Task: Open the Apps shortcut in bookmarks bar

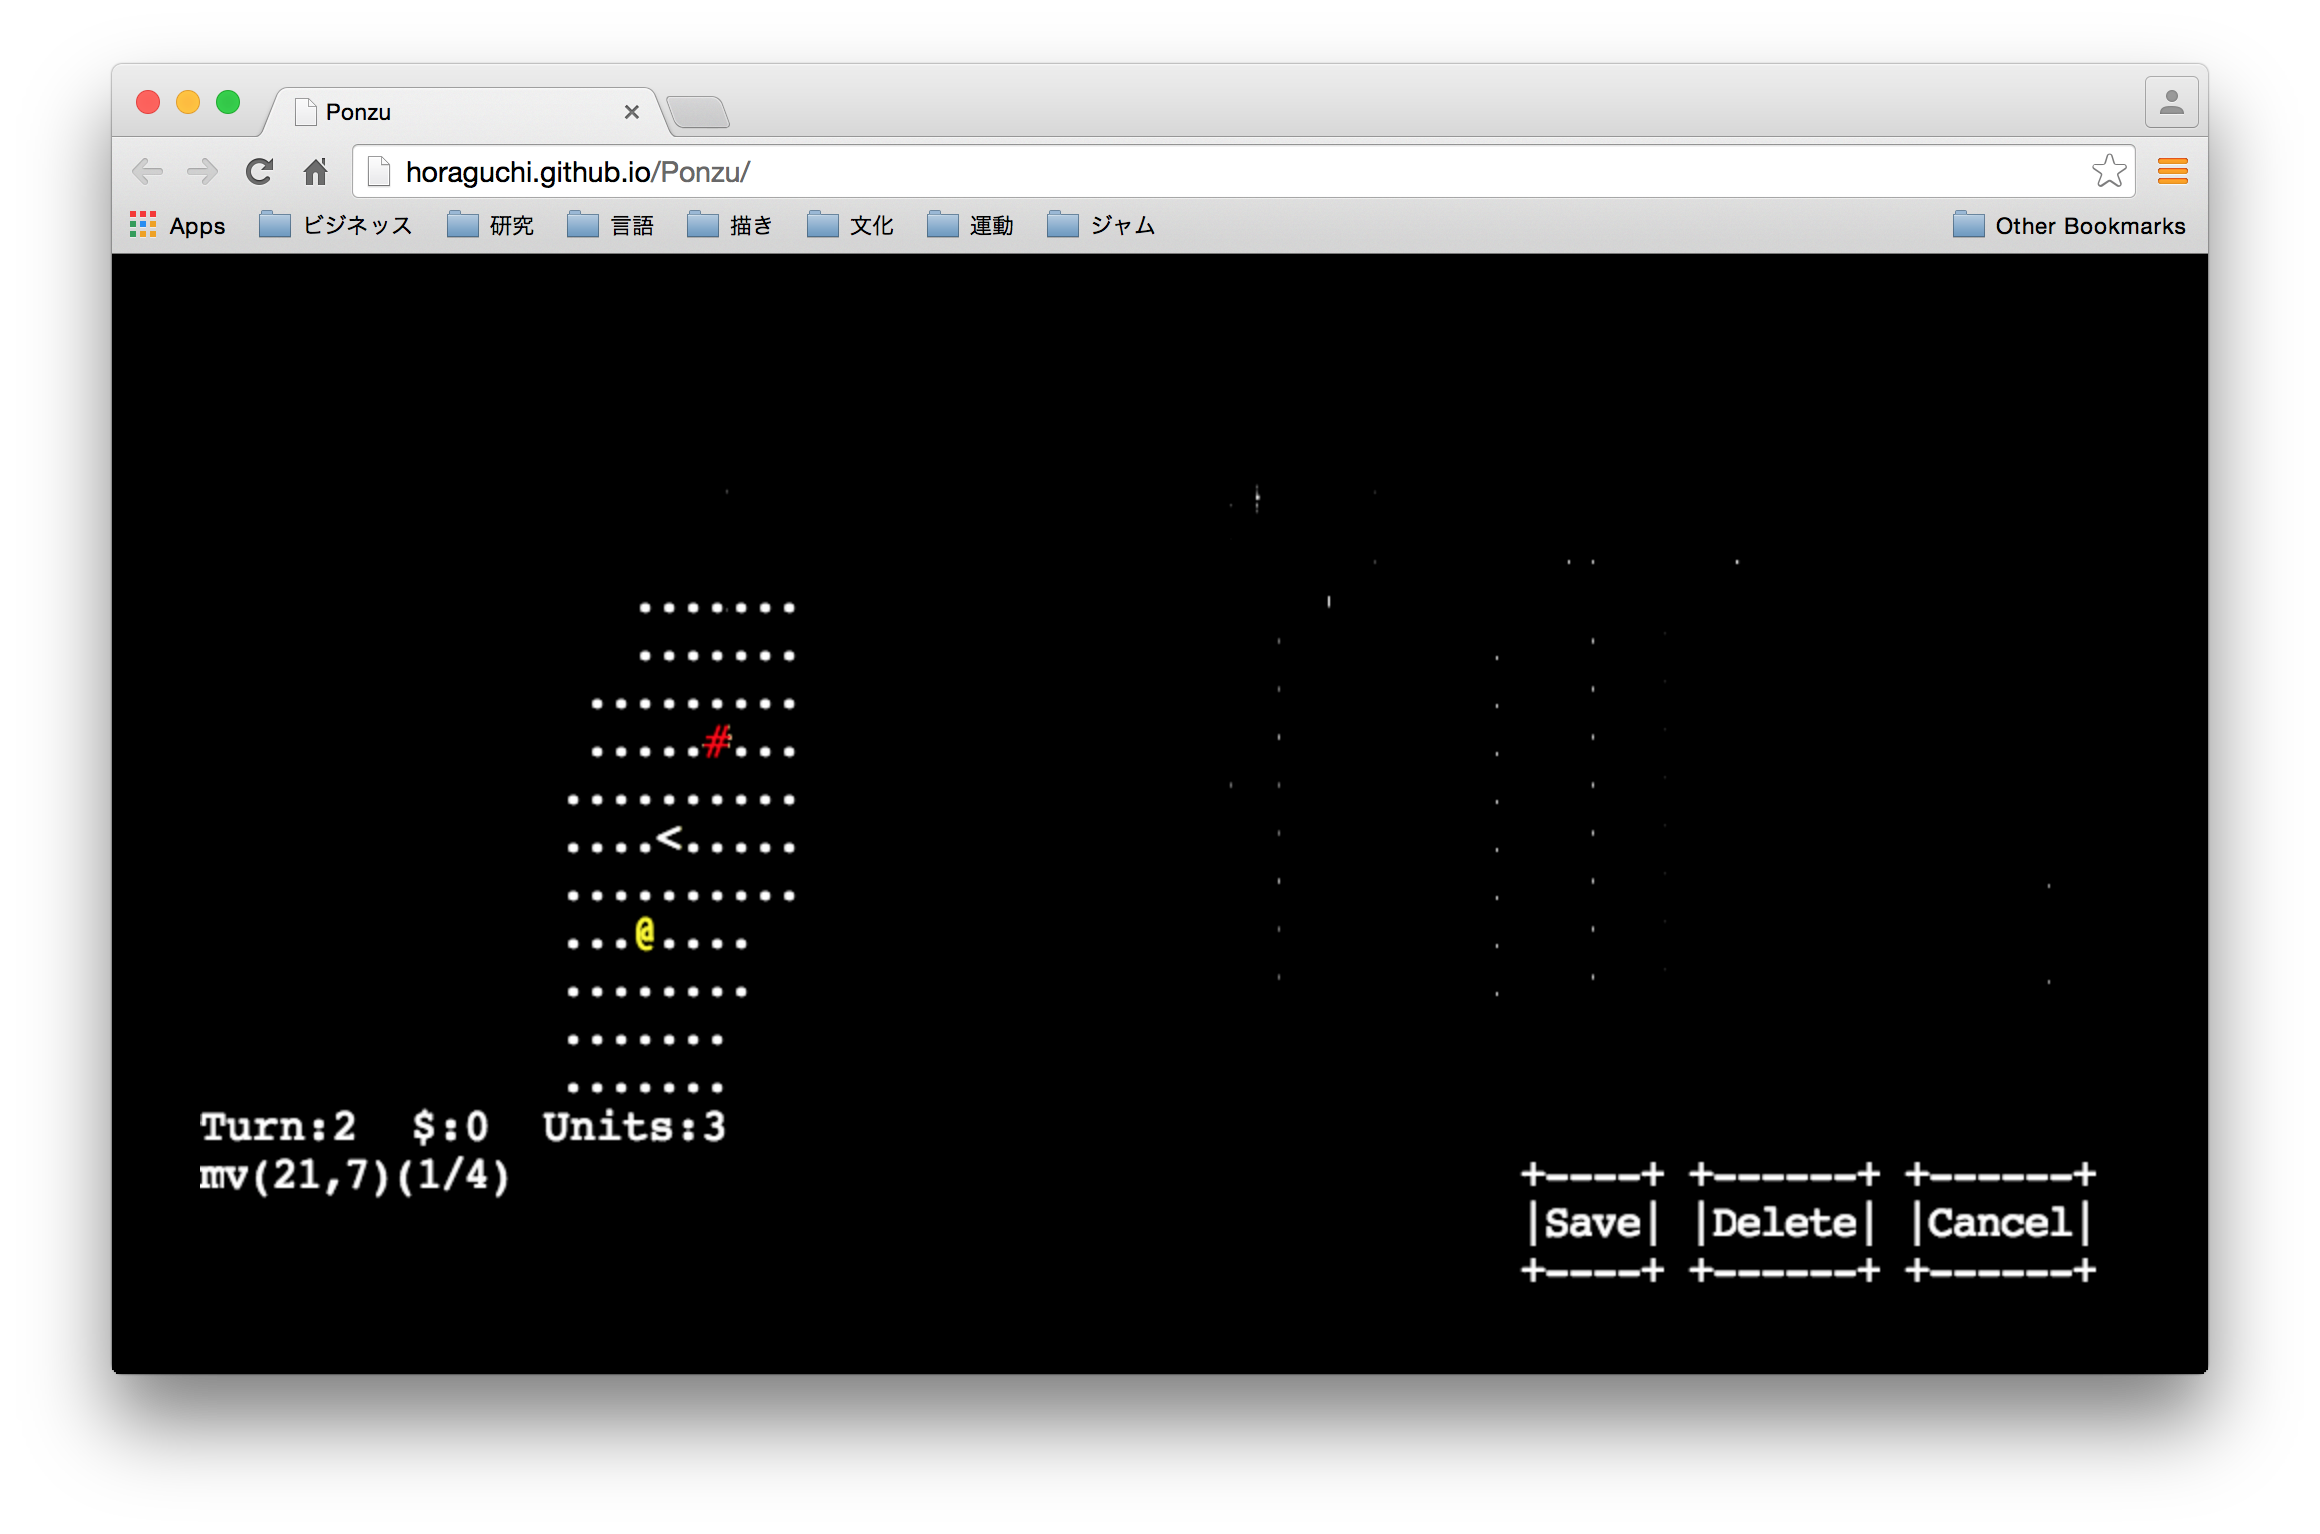Action: coord(178,225)
